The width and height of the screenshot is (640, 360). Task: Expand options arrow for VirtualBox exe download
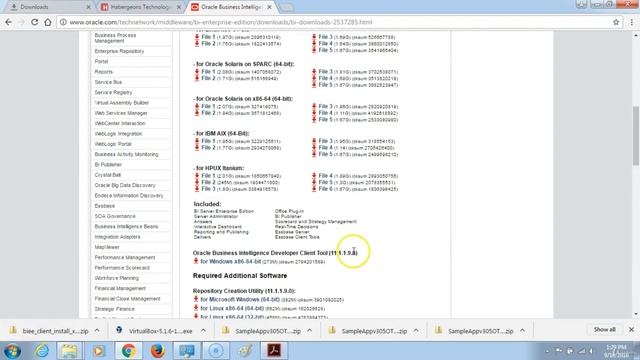[203, 331]
